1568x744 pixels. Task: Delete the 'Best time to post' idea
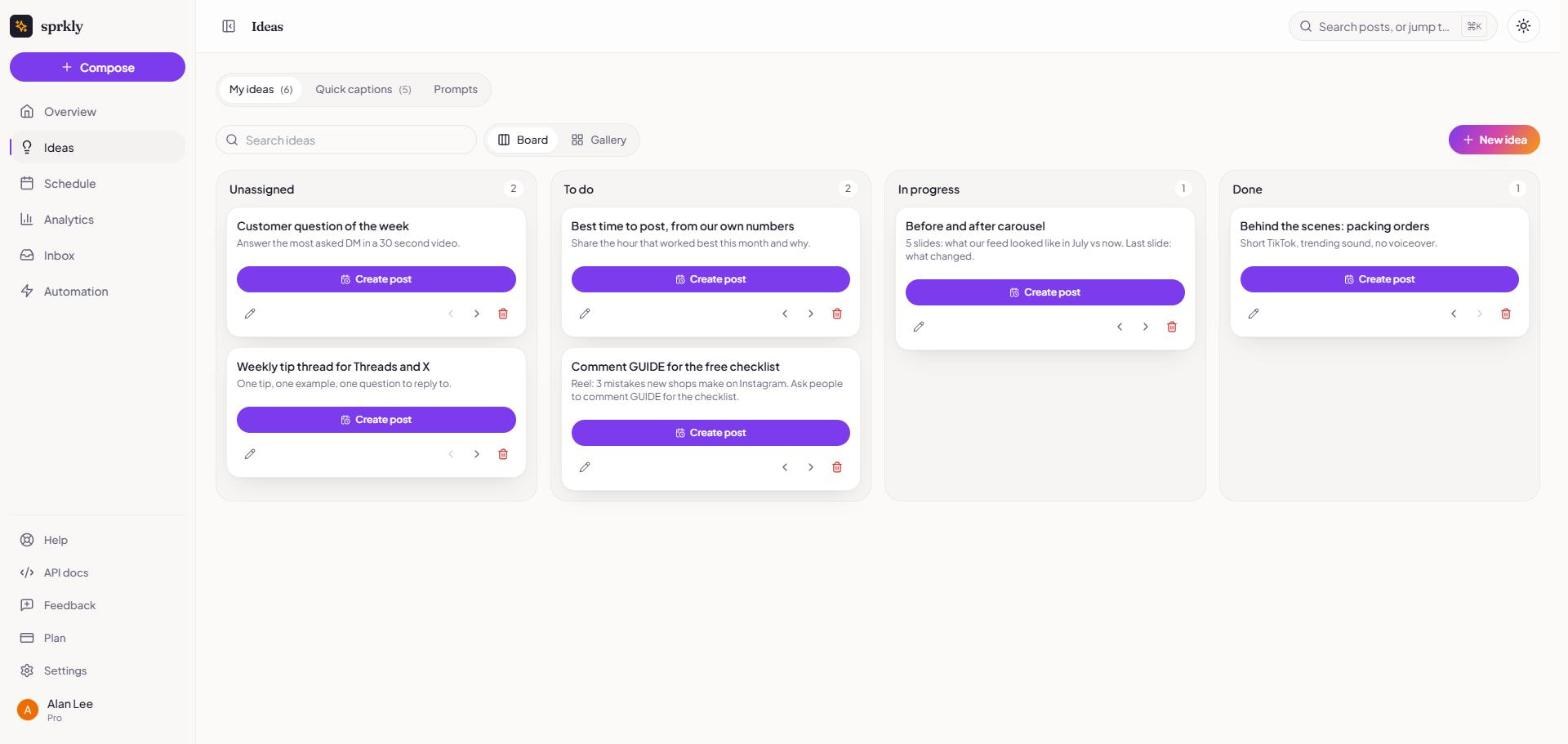(x=837, y=314)
